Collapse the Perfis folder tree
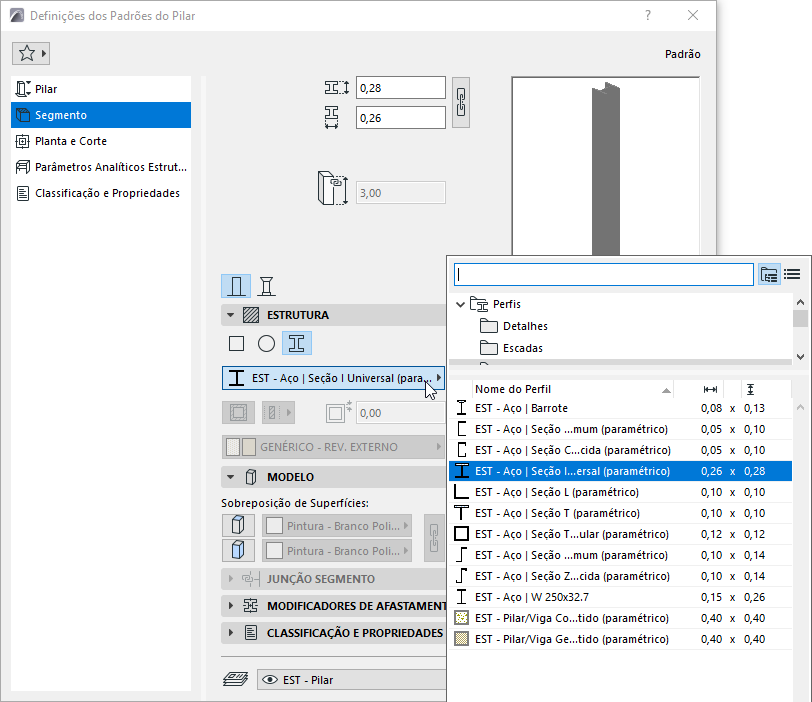Image resolution: width=812 pixels, height=702 pixels. (x=460, y=304)
